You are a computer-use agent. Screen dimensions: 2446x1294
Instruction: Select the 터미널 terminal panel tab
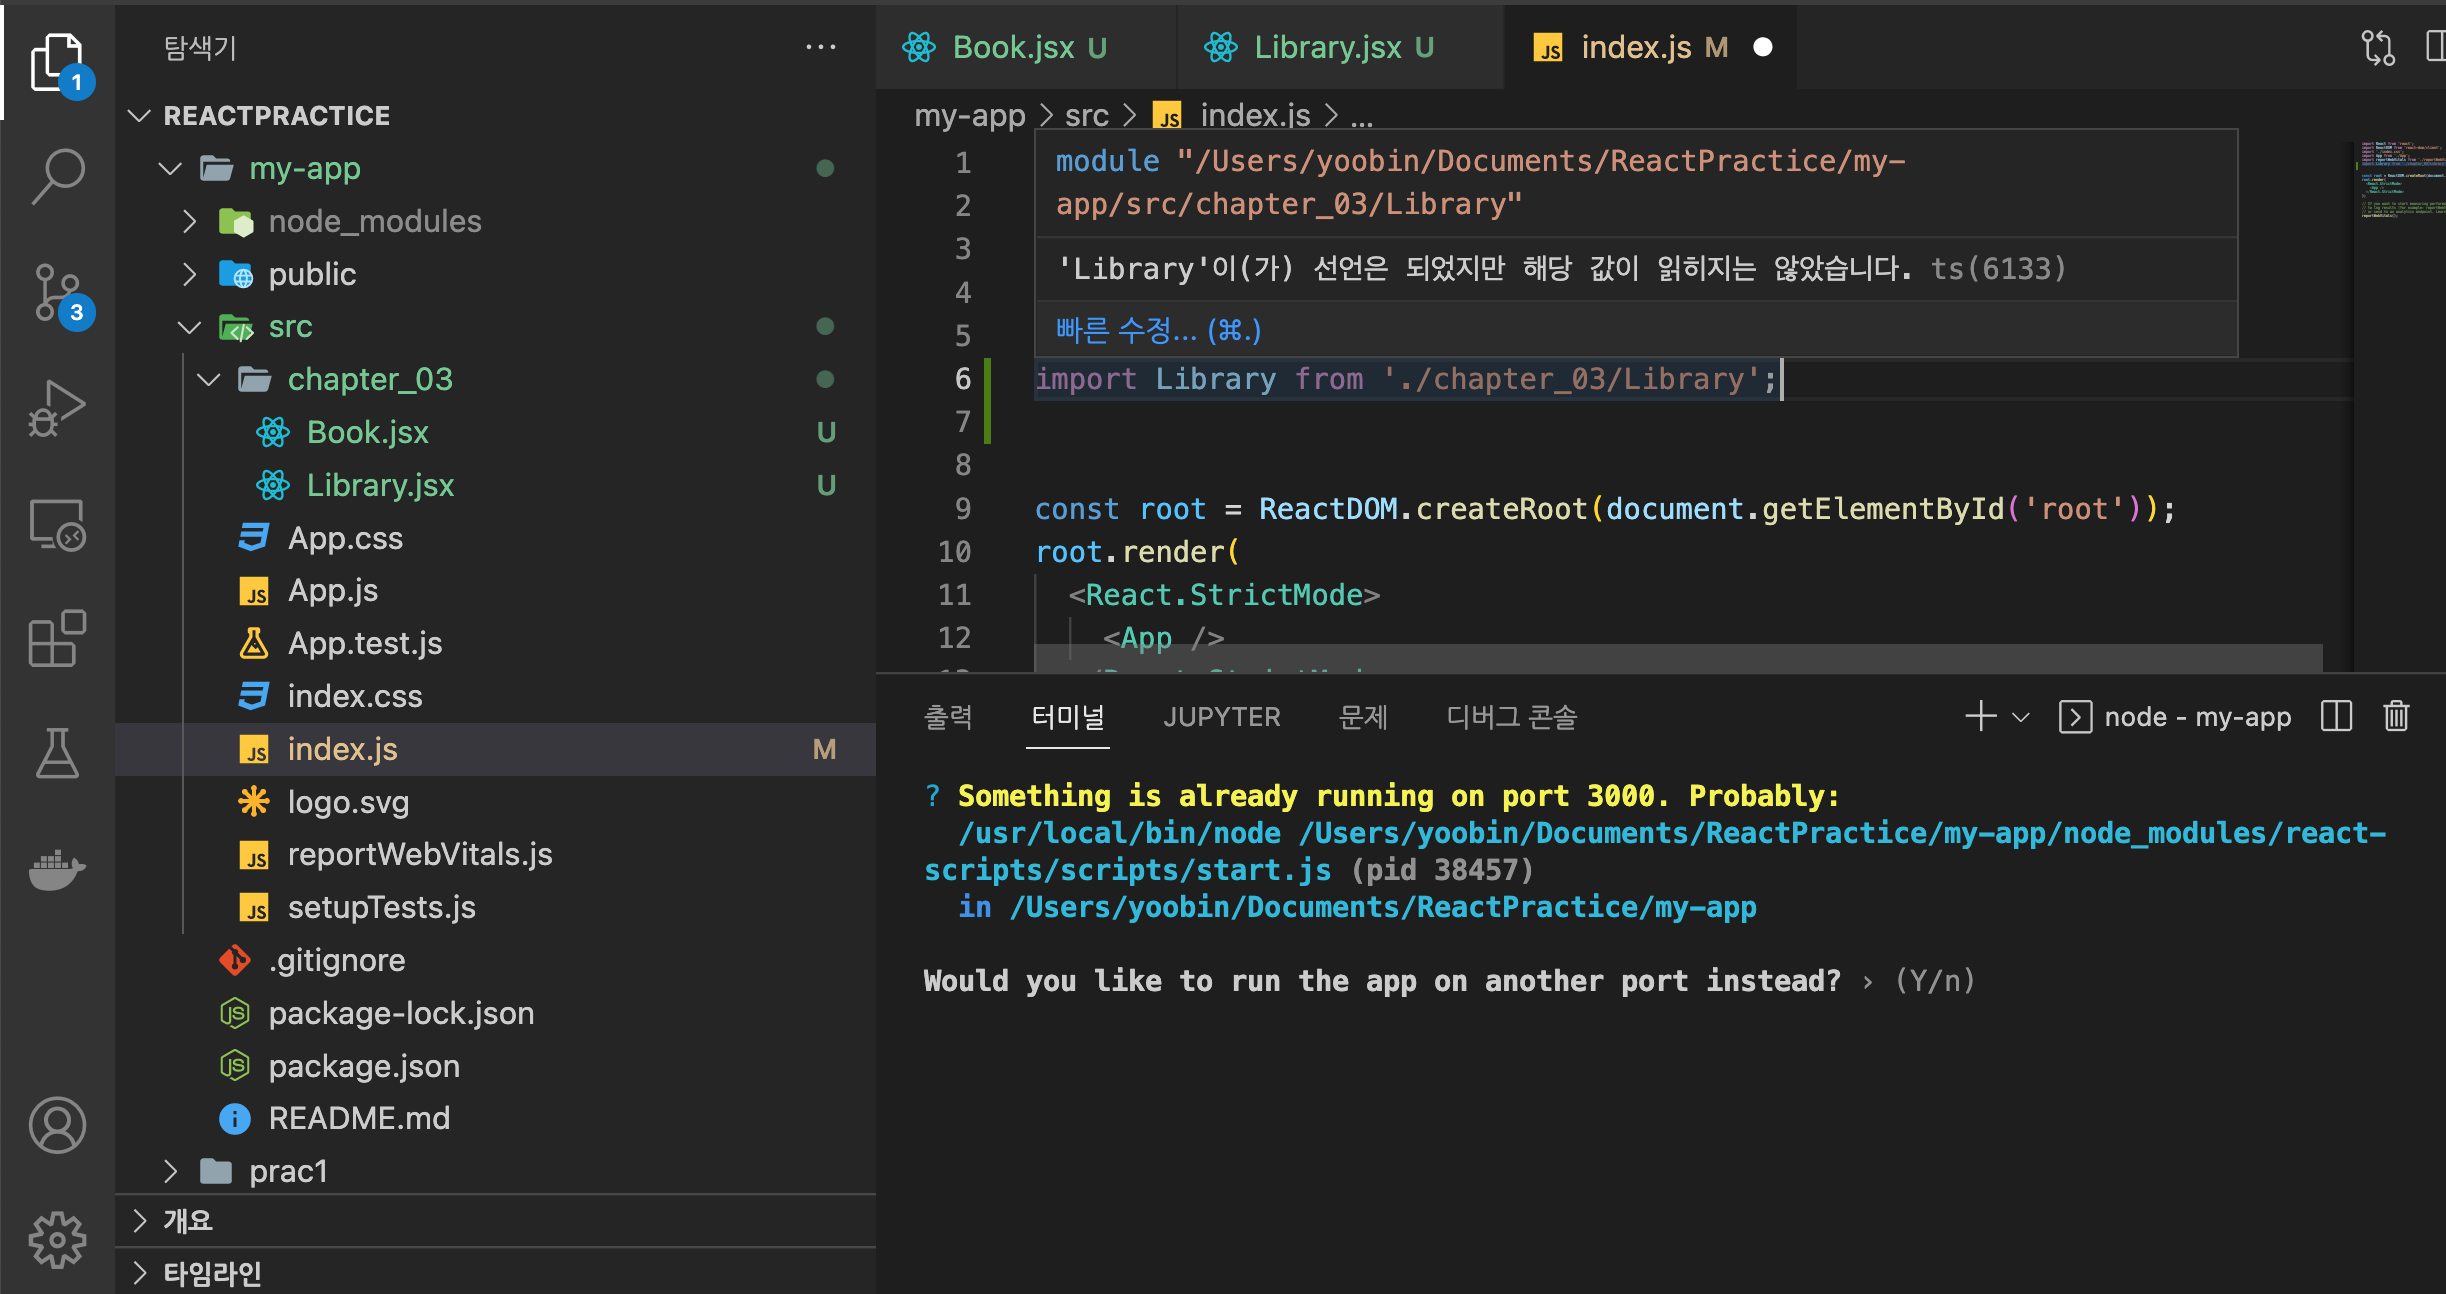pyautogui.click(x=1068, y=717)
